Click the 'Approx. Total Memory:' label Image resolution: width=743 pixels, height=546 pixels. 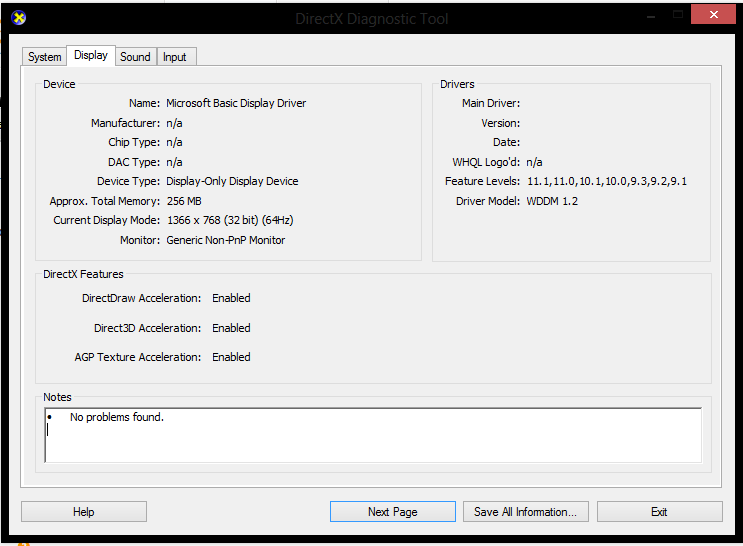(105, 201)
